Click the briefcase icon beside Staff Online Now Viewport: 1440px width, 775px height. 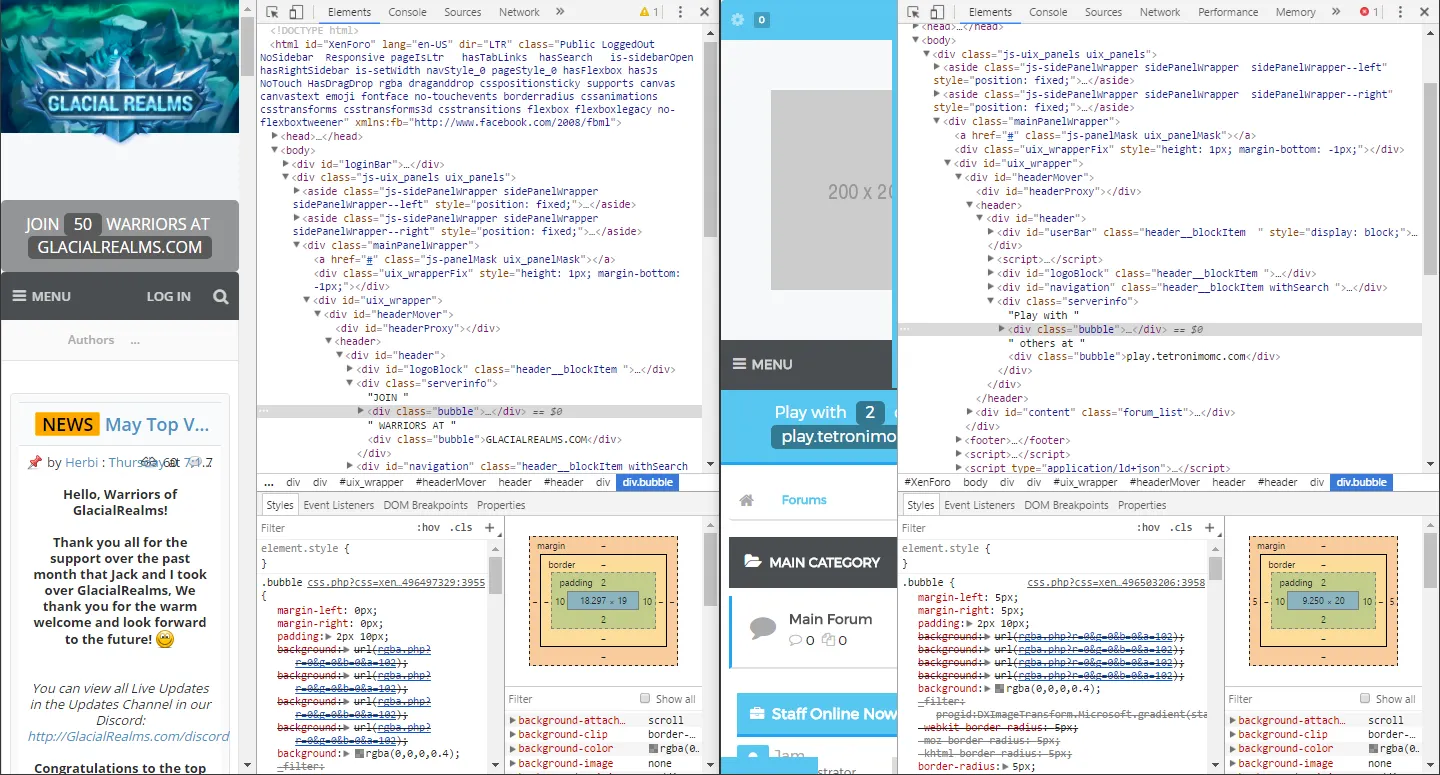[755, 714]
